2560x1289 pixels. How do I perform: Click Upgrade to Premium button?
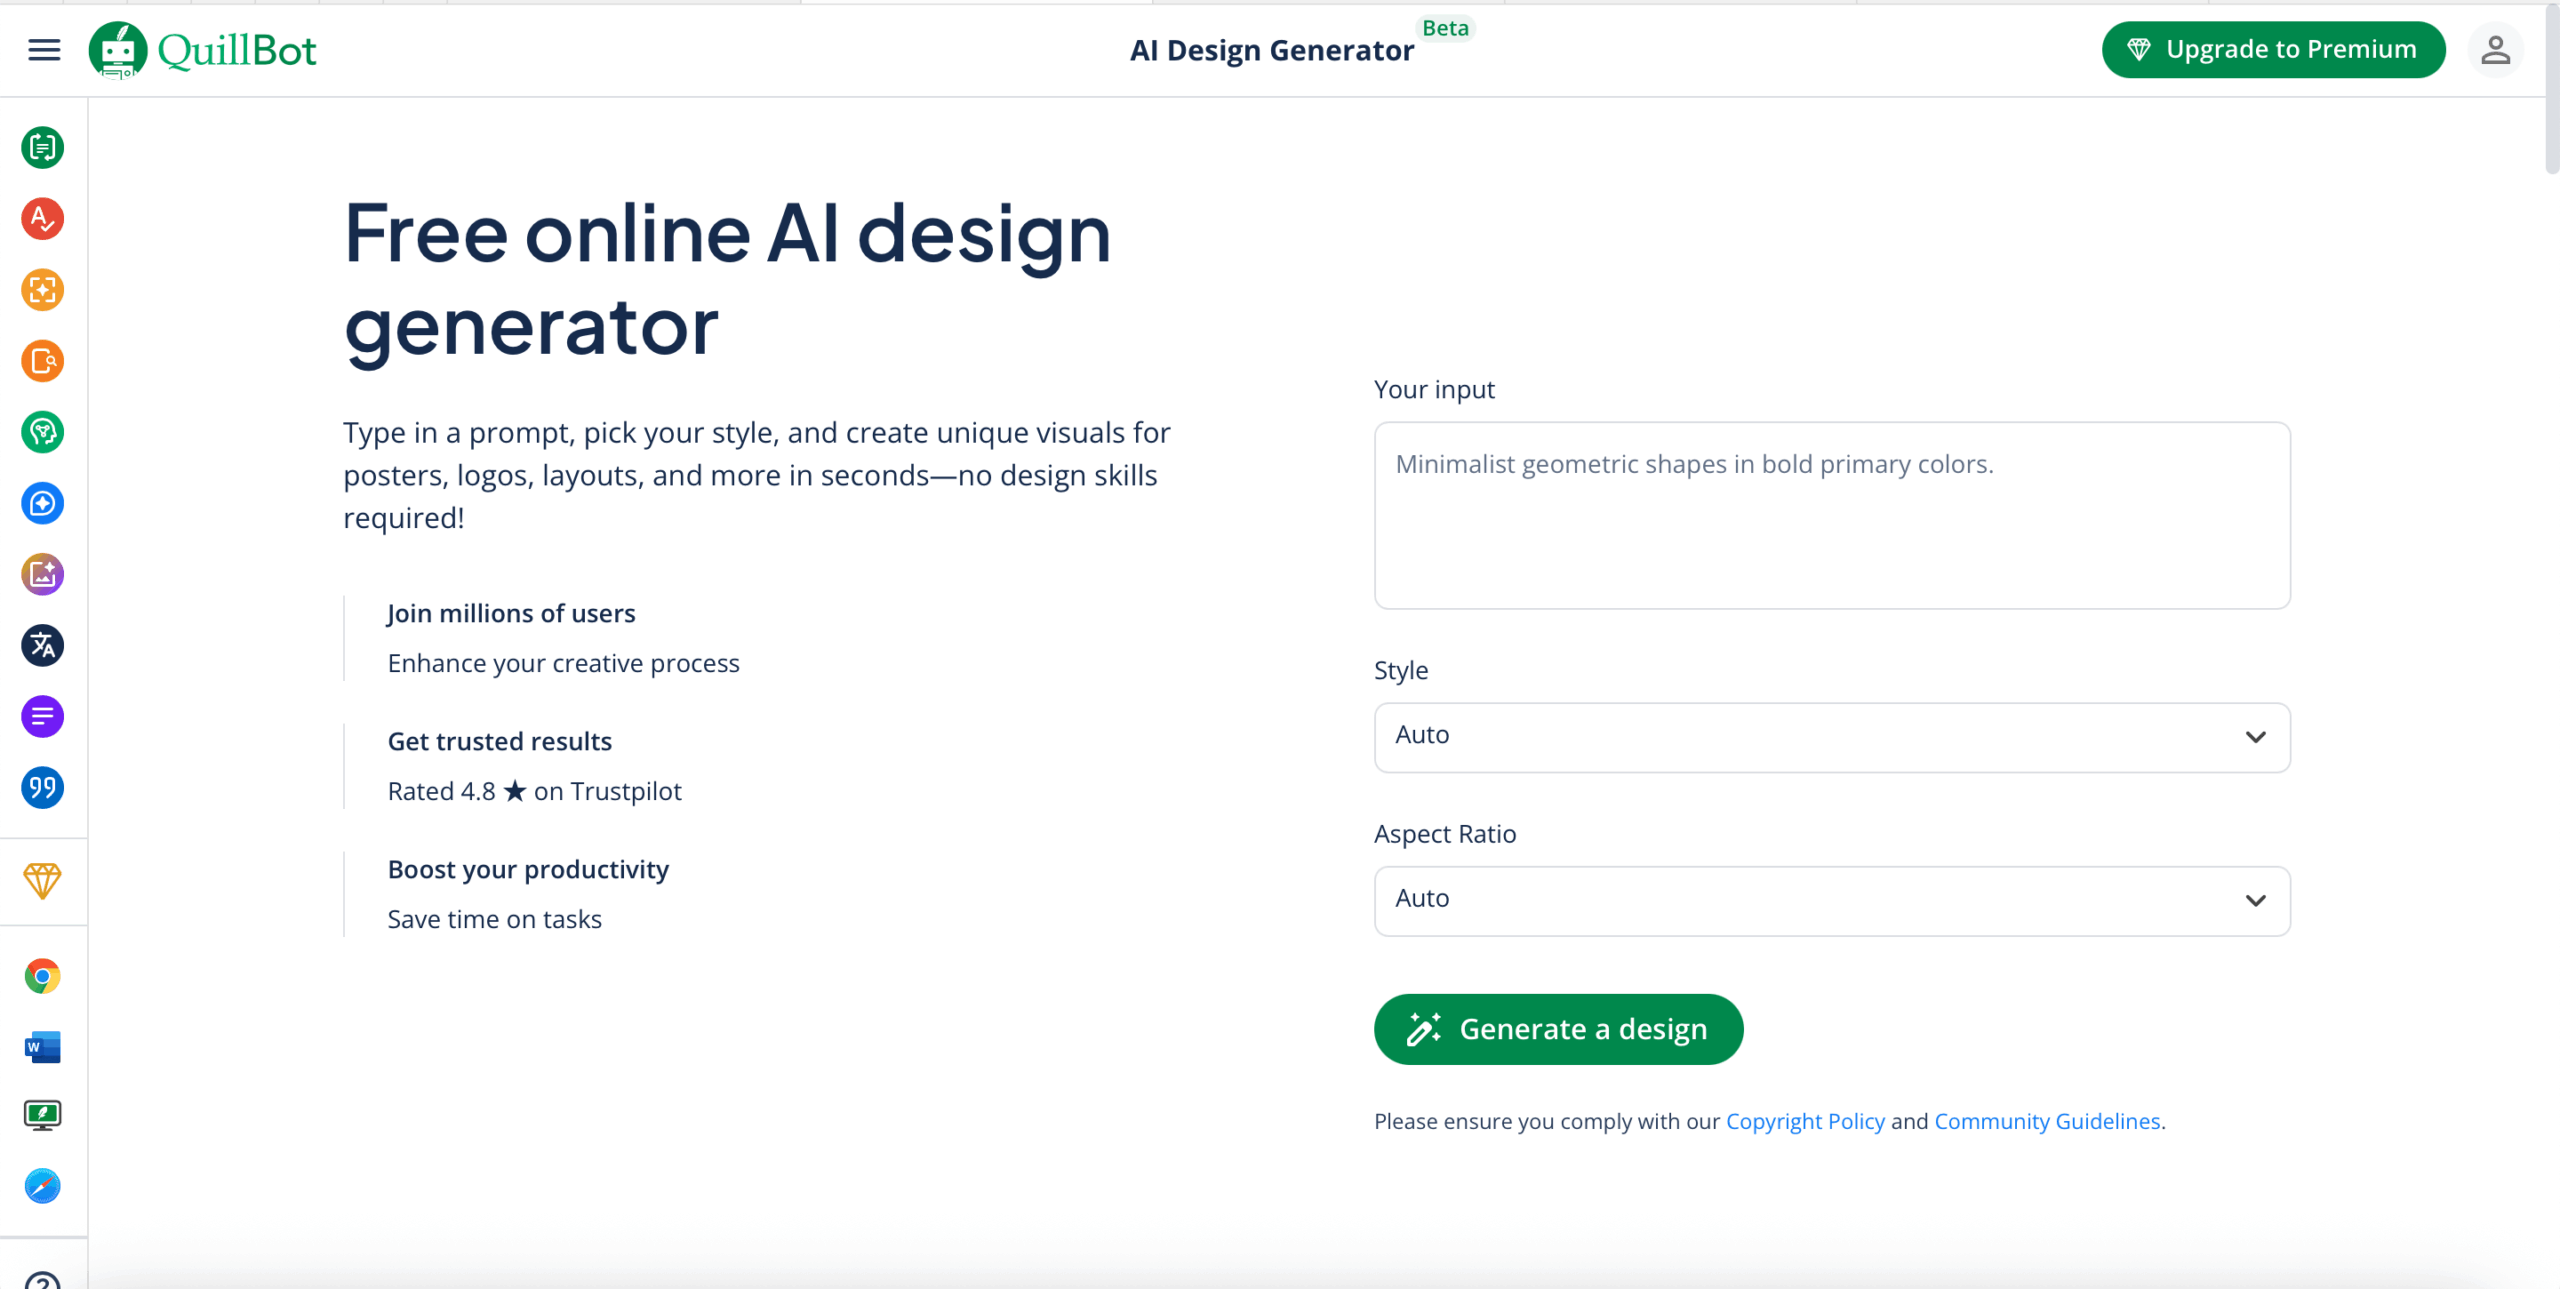(x=2273, y=50)
